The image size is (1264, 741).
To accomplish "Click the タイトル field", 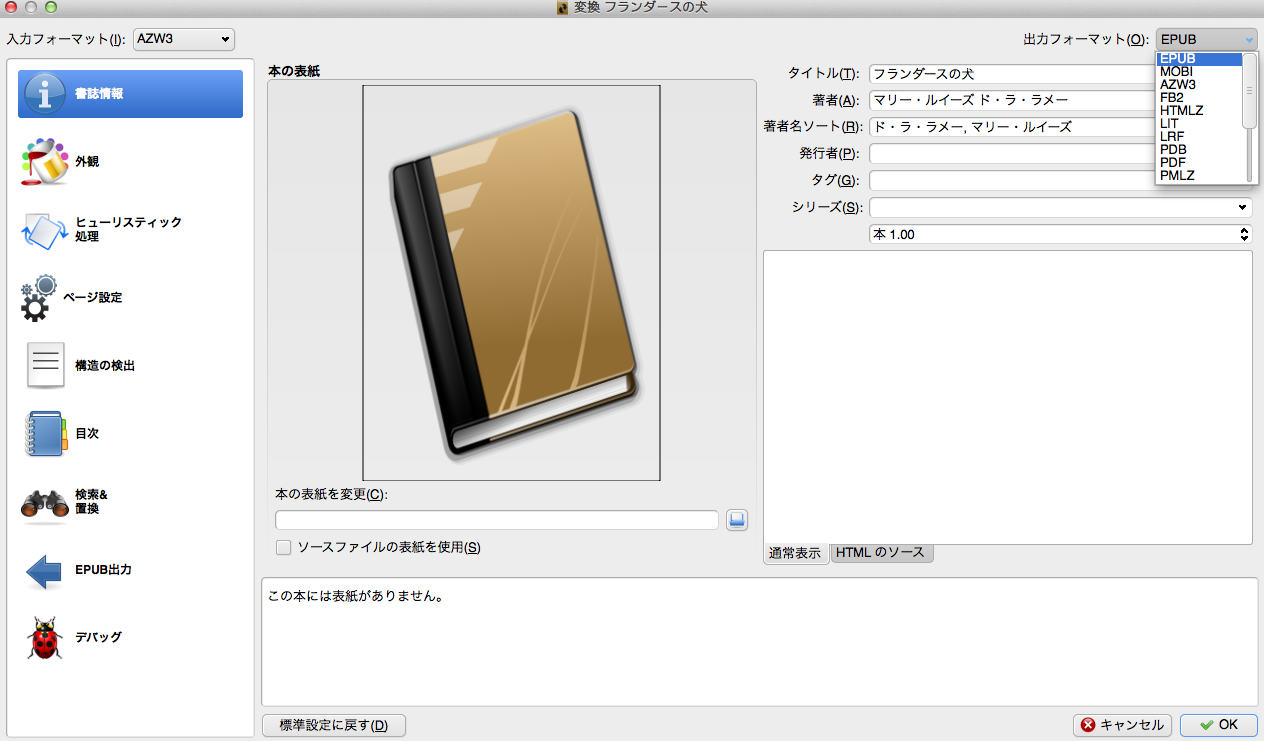I will (1012, 73).
